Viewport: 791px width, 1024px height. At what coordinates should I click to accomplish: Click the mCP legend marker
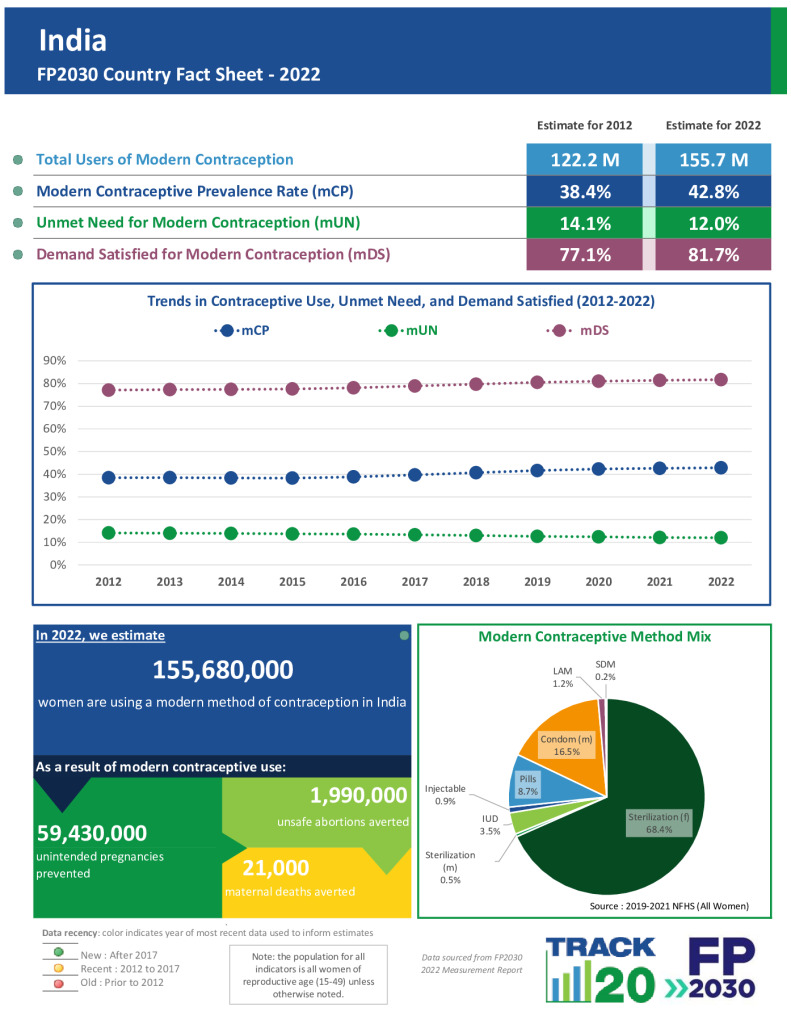point(227,330)
